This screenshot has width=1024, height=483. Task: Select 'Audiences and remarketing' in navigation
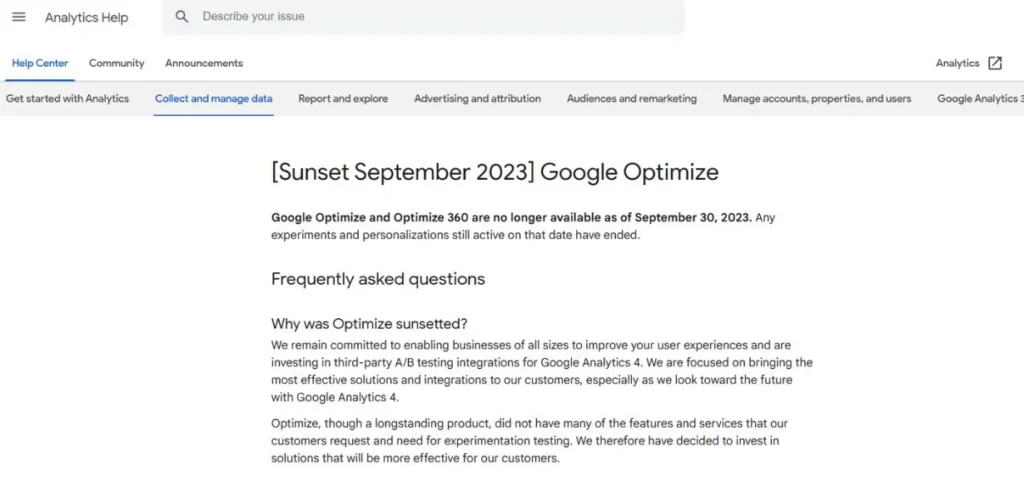tap(631, 99)
